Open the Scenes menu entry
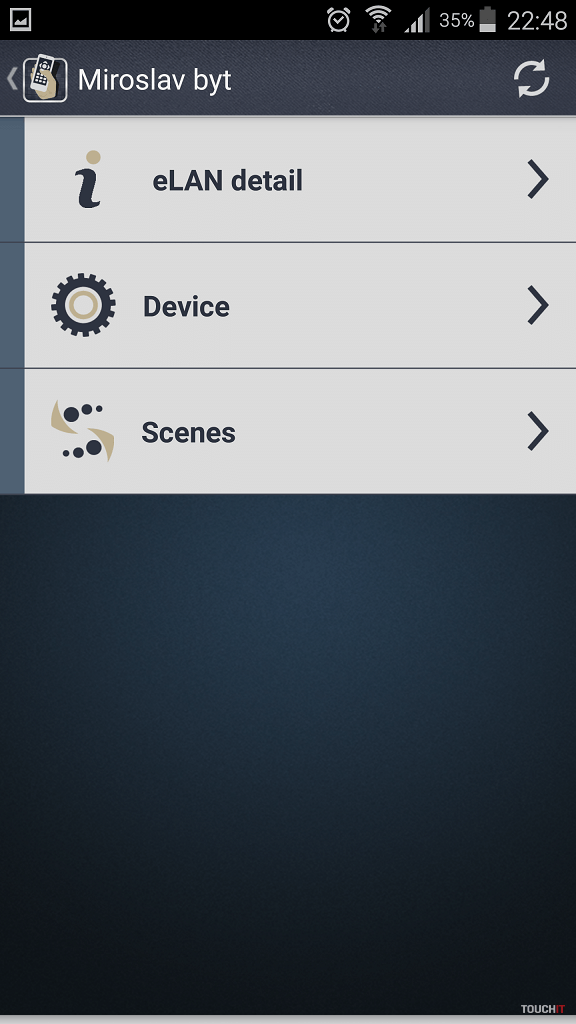The width and height of the screenshot is (576, 1024). pos(300,432)
